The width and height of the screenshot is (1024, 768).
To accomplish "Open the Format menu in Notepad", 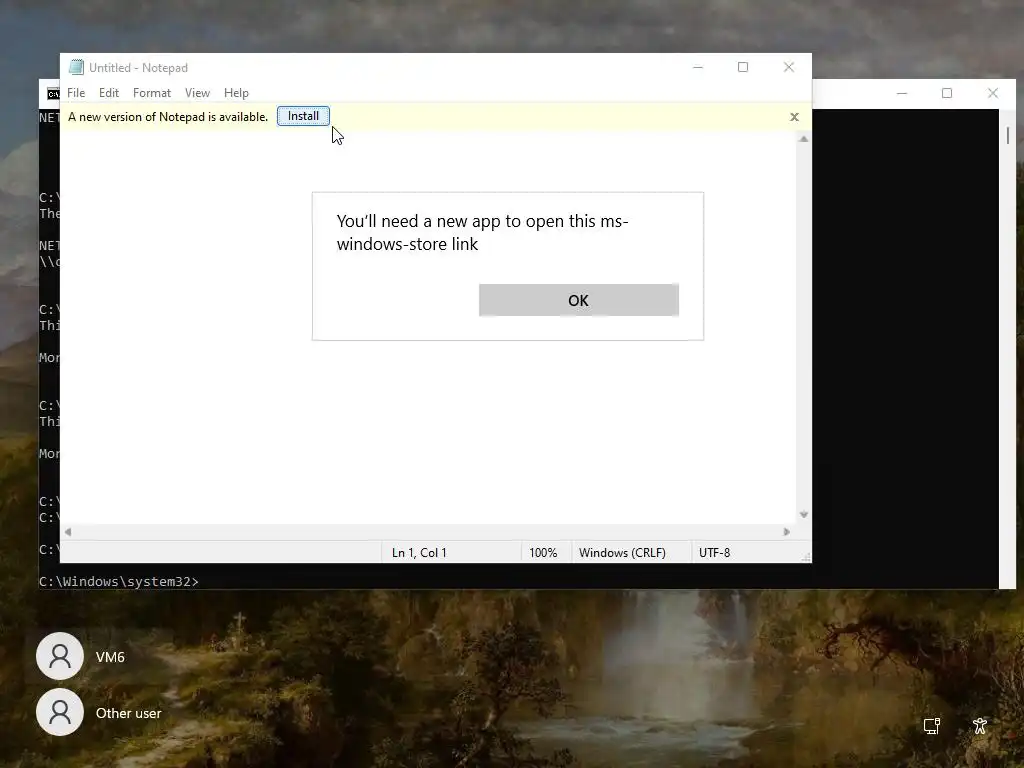I will (x=152, y=93).
